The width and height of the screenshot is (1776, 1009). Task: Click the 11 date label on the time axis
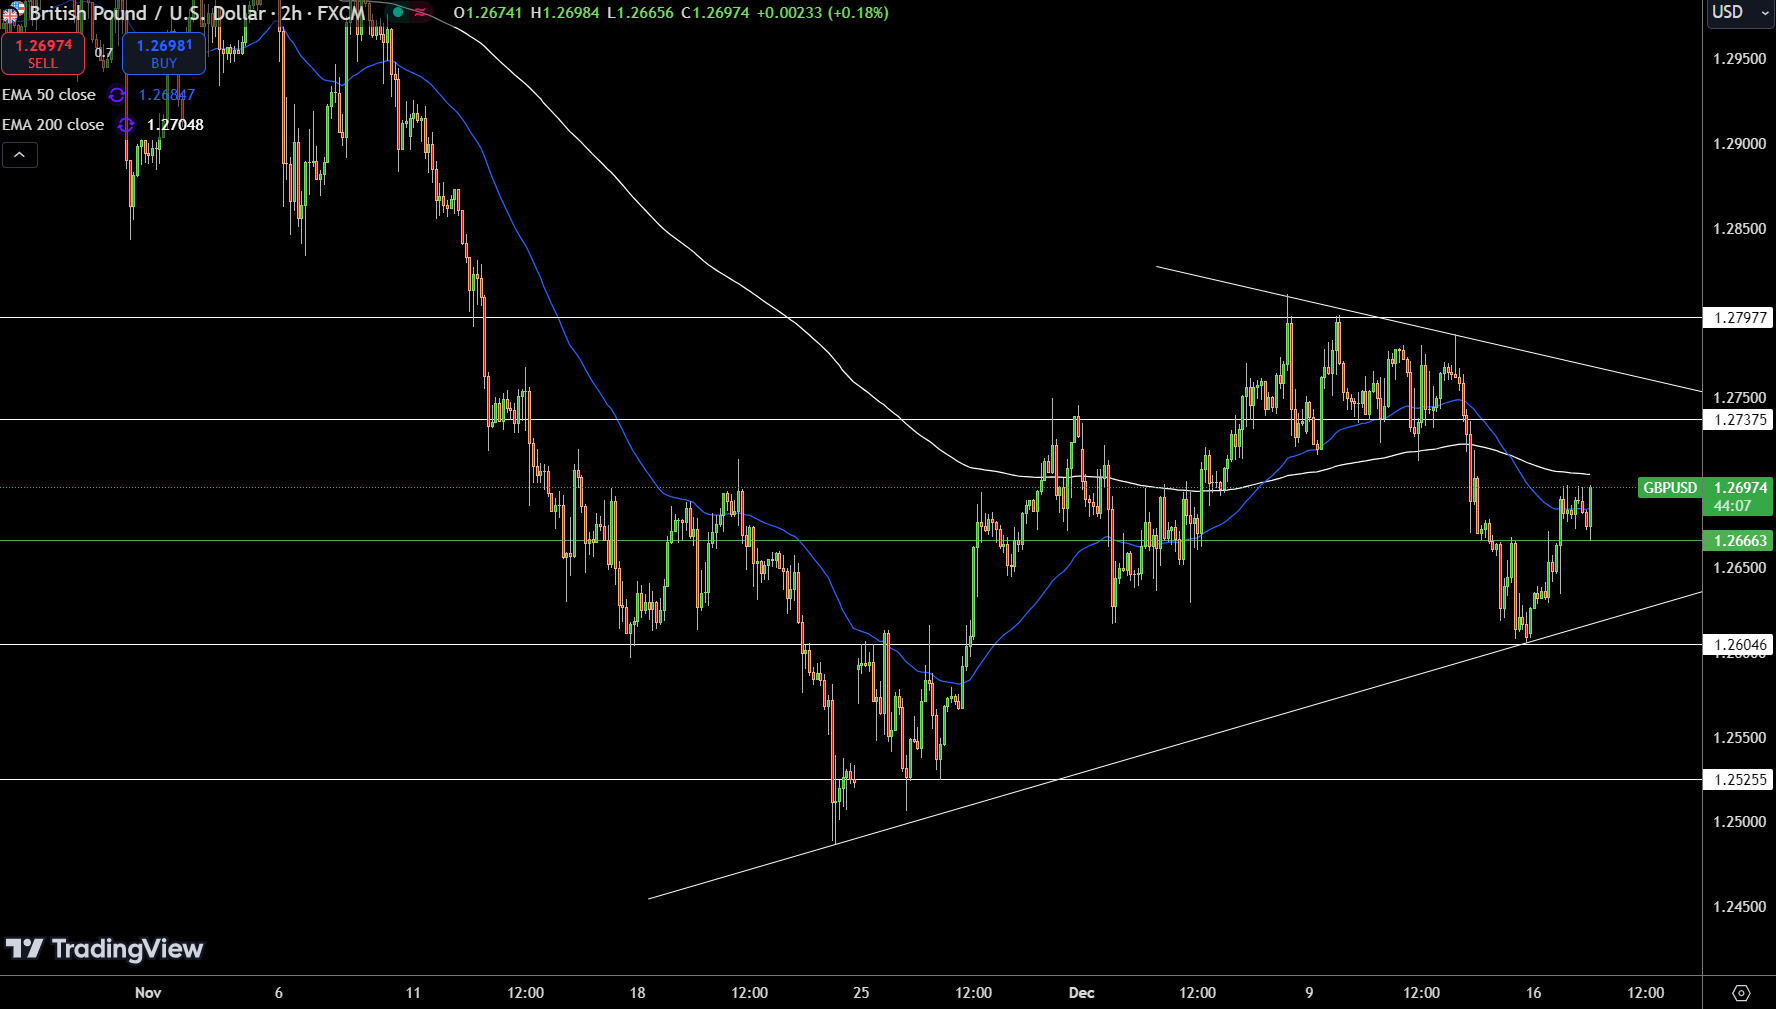coord(413,993)
